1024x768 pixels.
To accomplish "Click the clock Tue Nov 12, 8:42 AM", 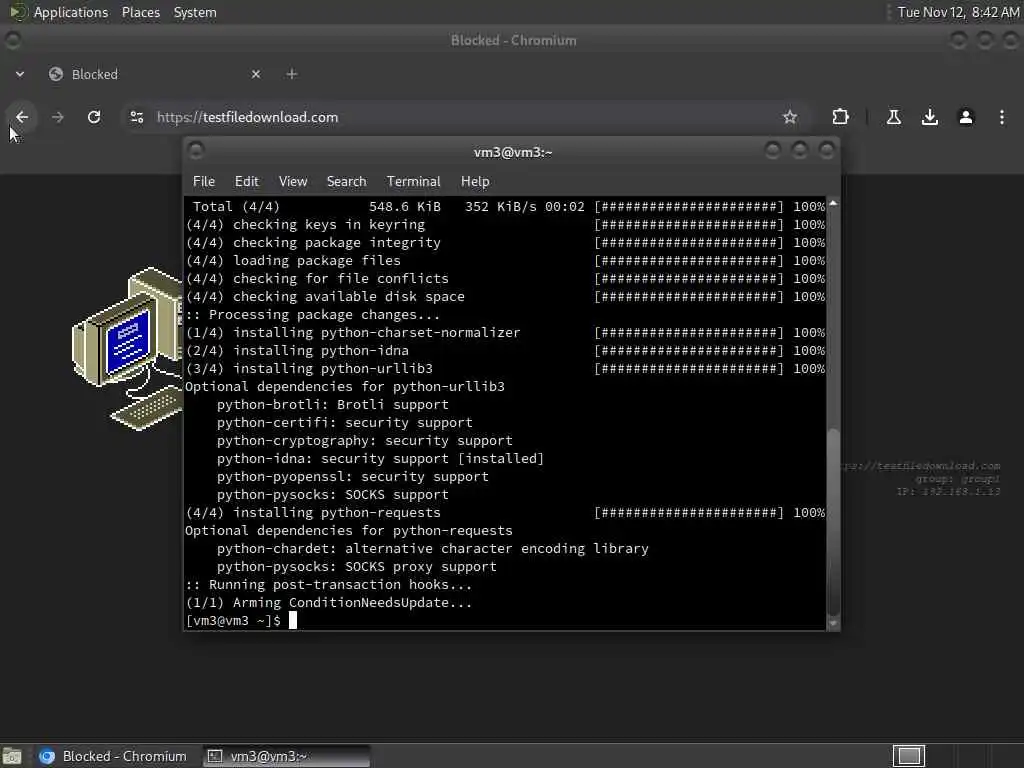I will (x=957, y=12).
